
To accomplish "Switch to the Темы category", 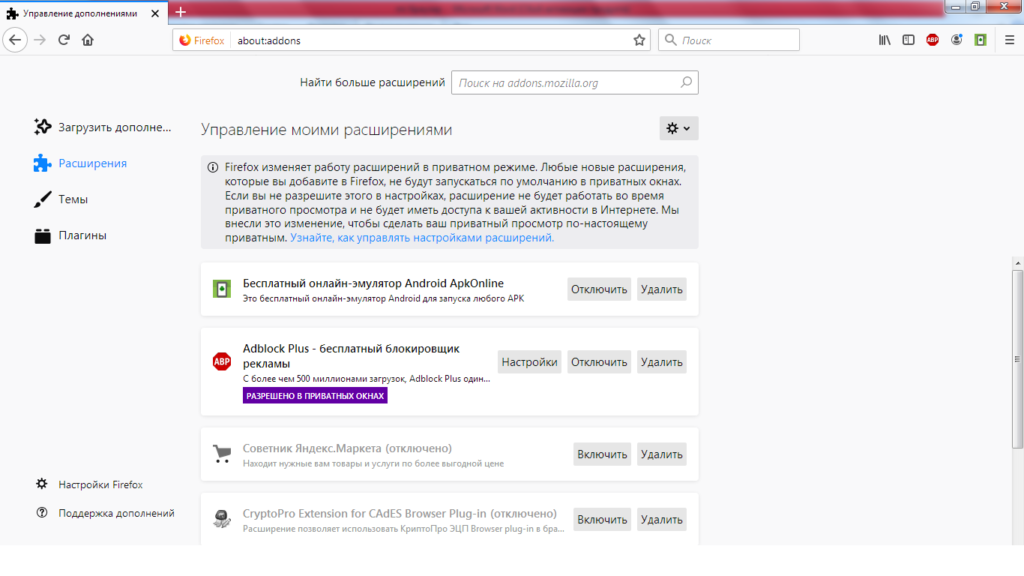I will point(61,199).
